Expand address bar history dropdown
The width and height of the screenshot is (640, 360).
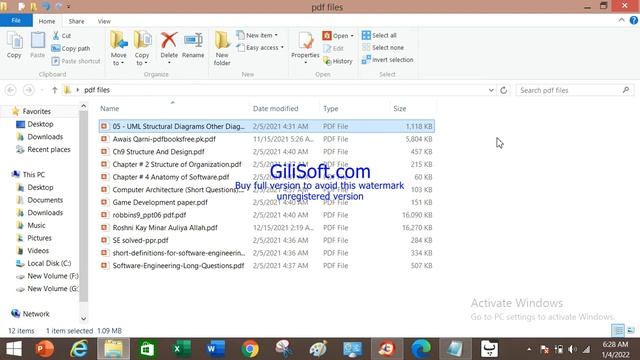(x=491, y=90)
